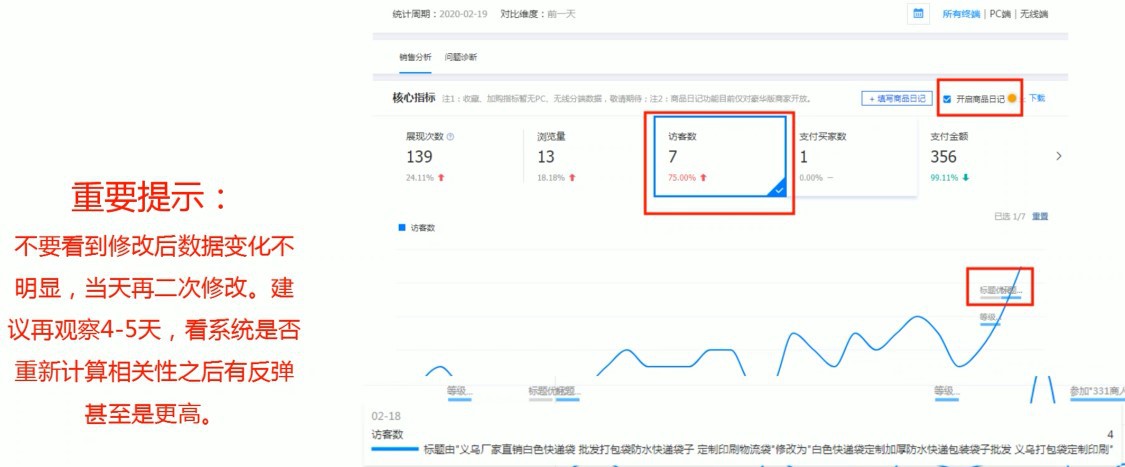Click the red up arrow under 展现次数
The width and height of the screenshot is (1125, 467).
click(x=440, y=178)
